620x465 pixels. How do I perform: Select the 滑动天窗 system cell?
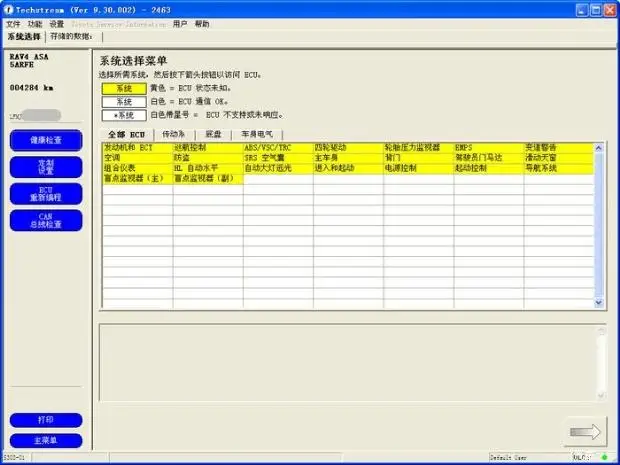pos(559,158)
